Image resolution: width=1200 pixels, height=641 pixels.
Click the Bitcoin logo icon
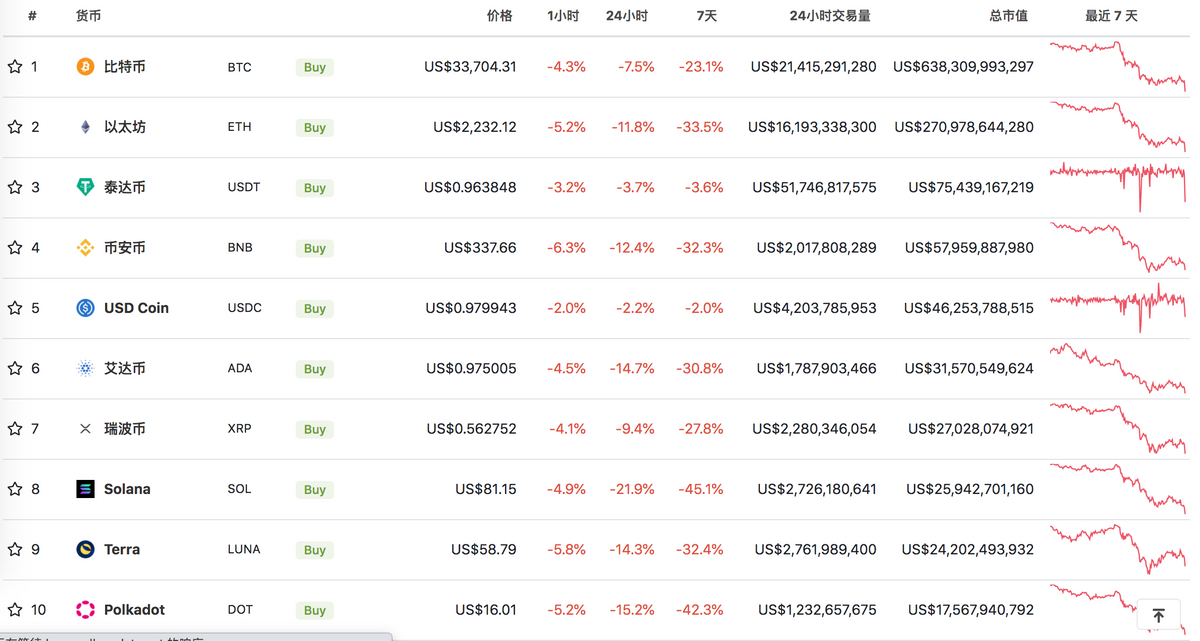click(85, 67)
